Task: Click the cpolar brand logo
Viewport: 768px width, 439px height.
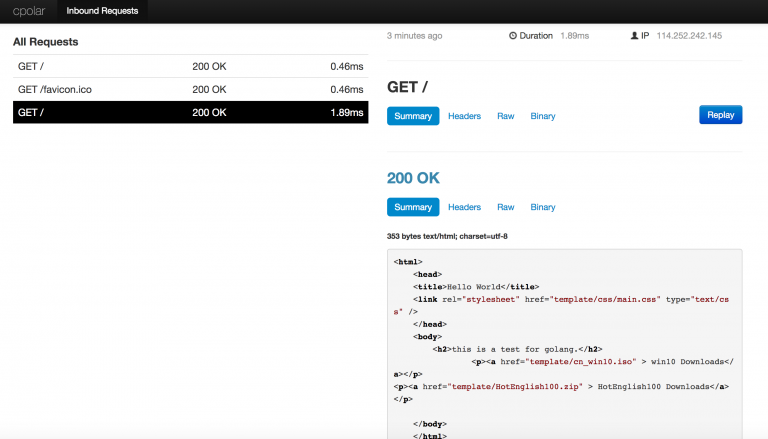Action: coord(27,11)
